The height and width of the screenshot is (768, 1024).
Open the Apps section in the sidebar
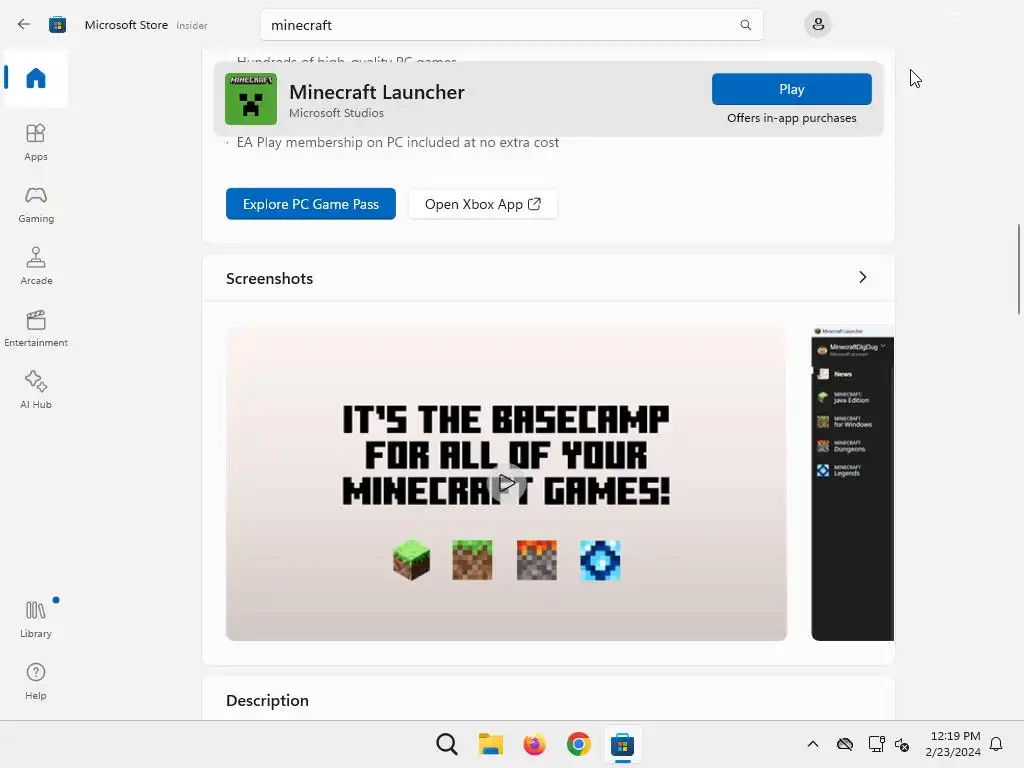click(x=36, y=142)
